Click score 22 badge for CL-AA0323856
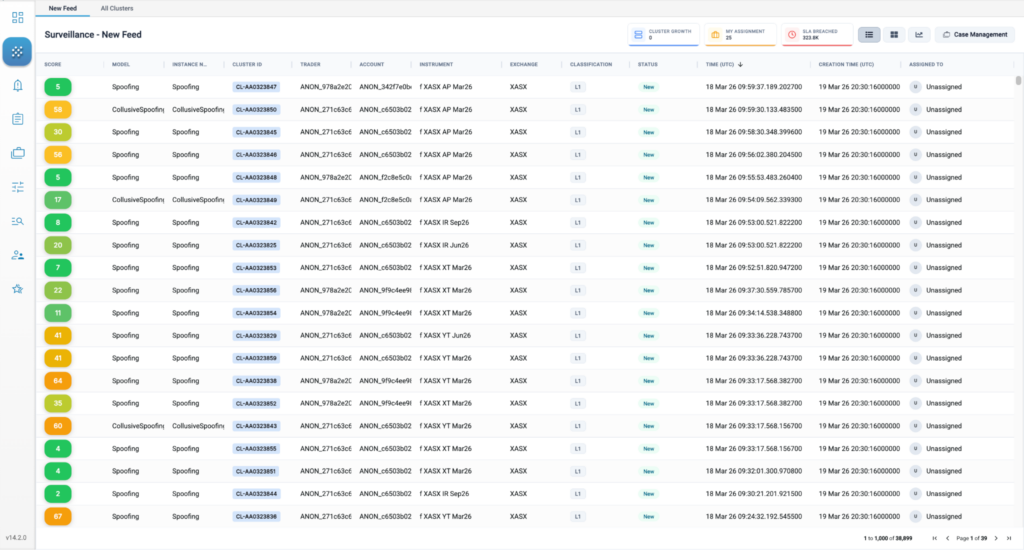This screenshot has width=1024, height=550. coord(58,291)
